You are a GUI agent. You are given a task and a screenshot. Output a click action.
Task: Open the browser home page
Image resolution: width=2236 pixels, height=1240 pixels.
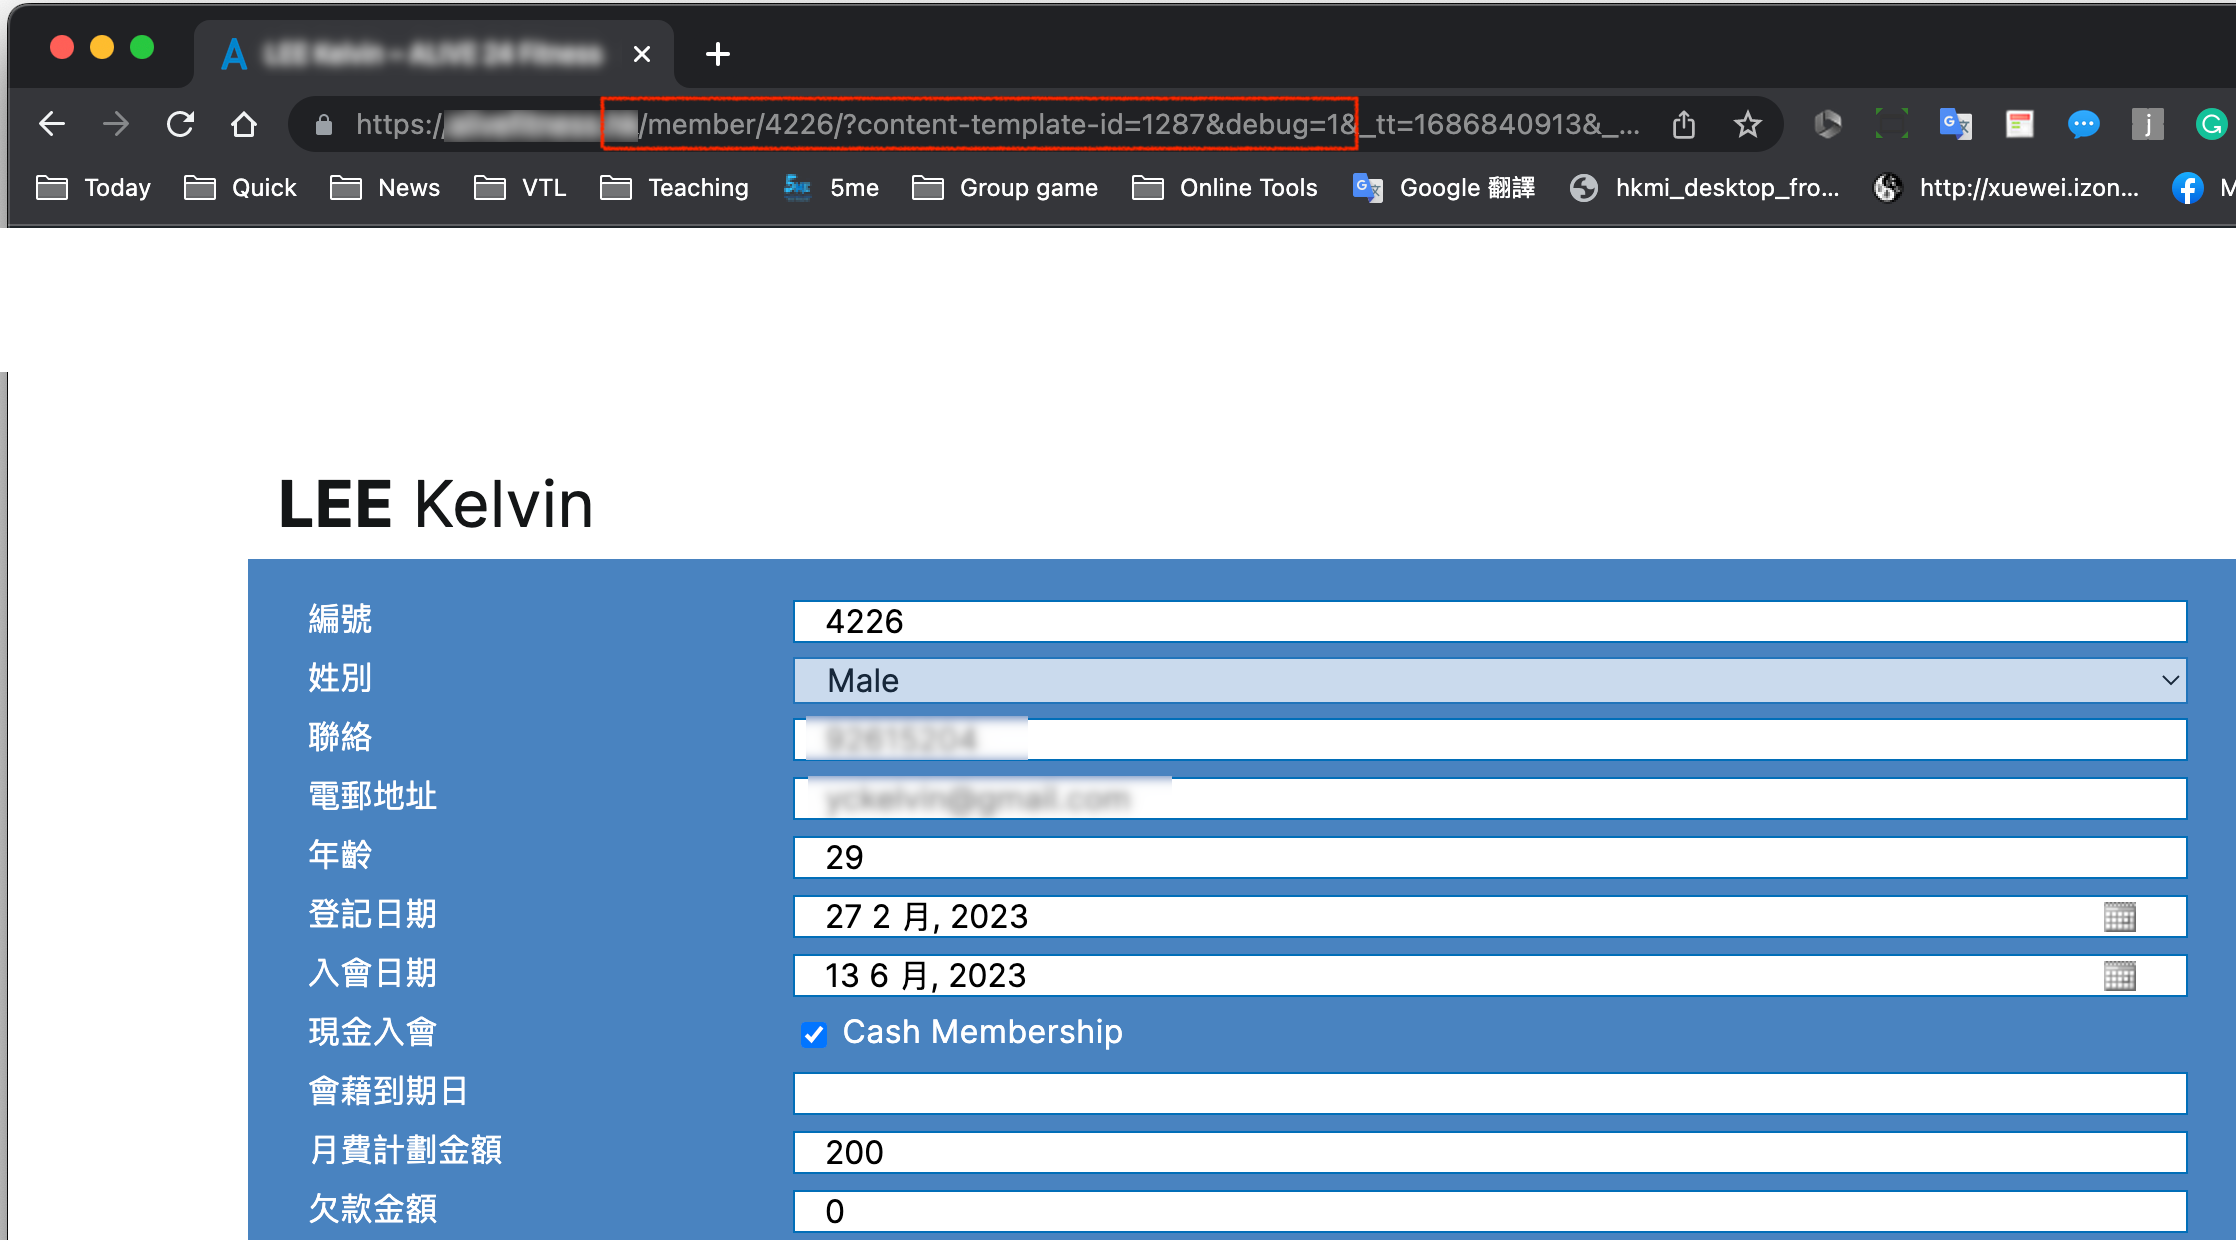(243, 124)
